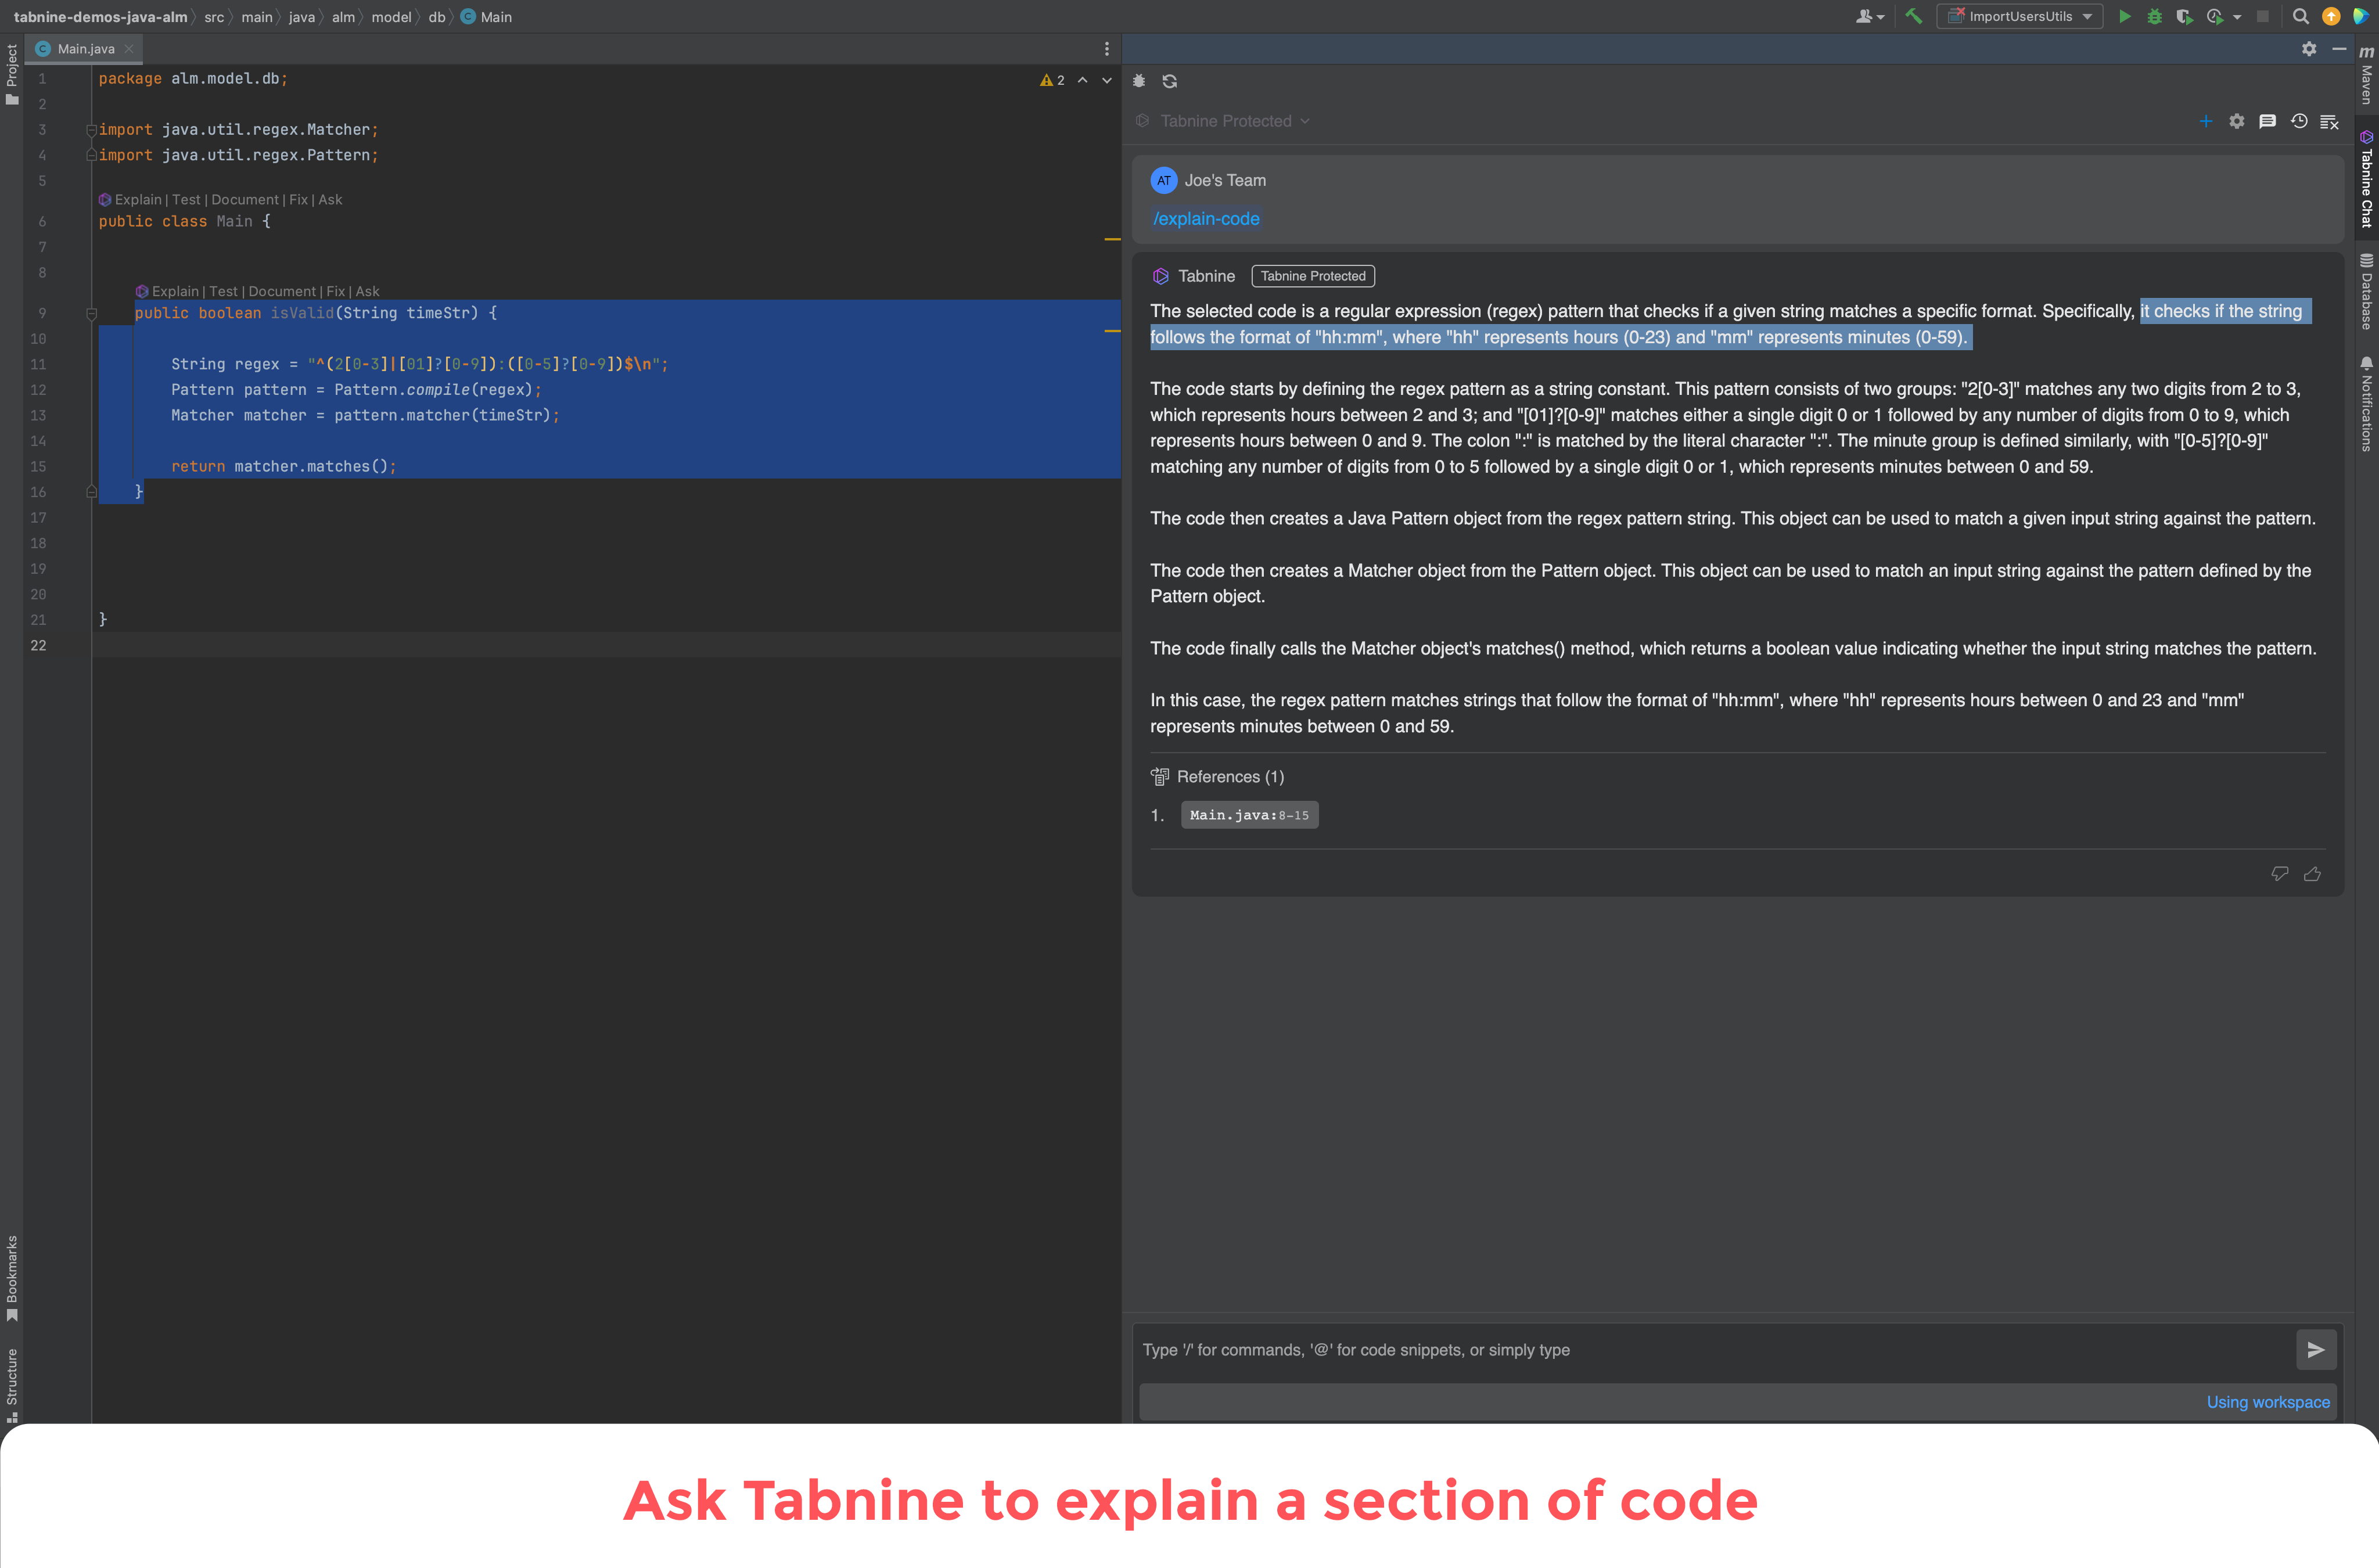Open the Bookmarks tool window tab

12,1278
